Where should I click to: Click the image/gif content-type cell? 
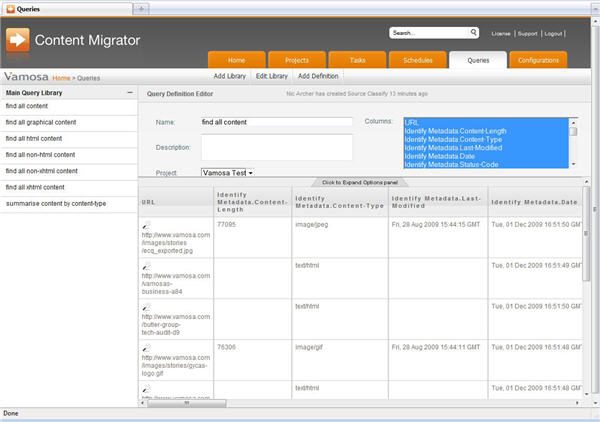click(340, 360)
